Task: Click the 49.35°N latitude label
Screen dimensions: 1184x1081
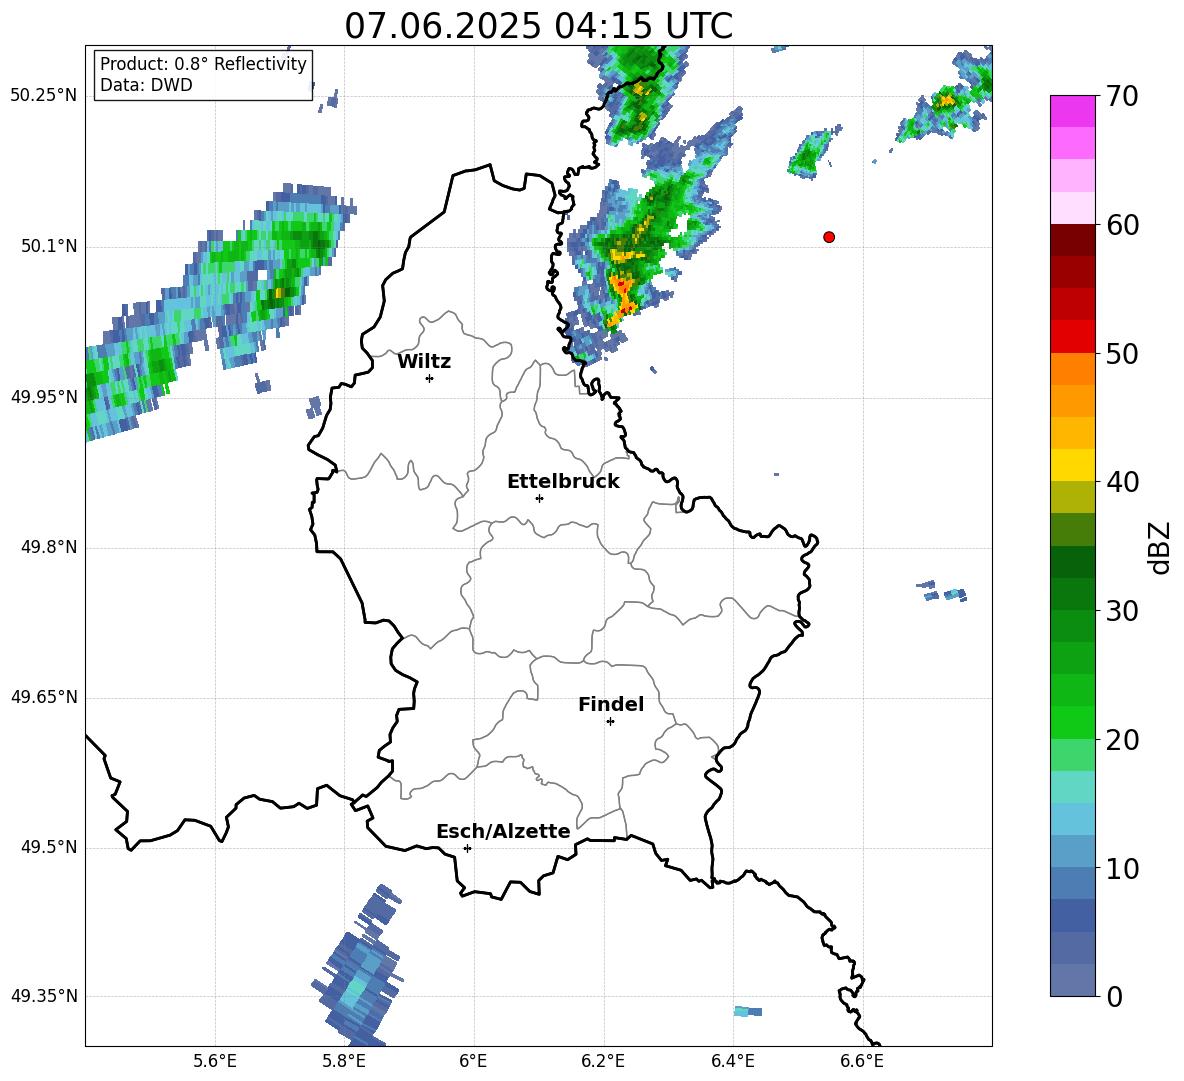Action: pyautogui.click(x=44, y=996)
